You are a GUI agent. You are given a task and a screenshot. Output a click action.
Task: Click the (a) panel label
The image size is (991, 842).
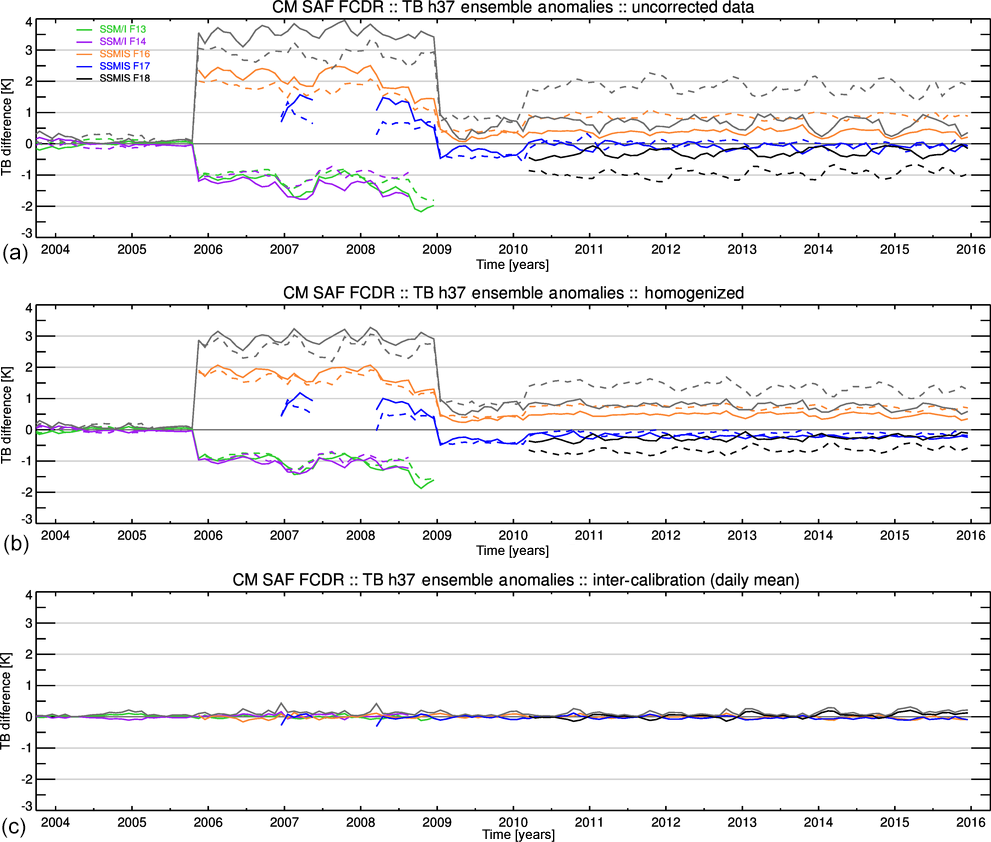[x=13, y=250]
